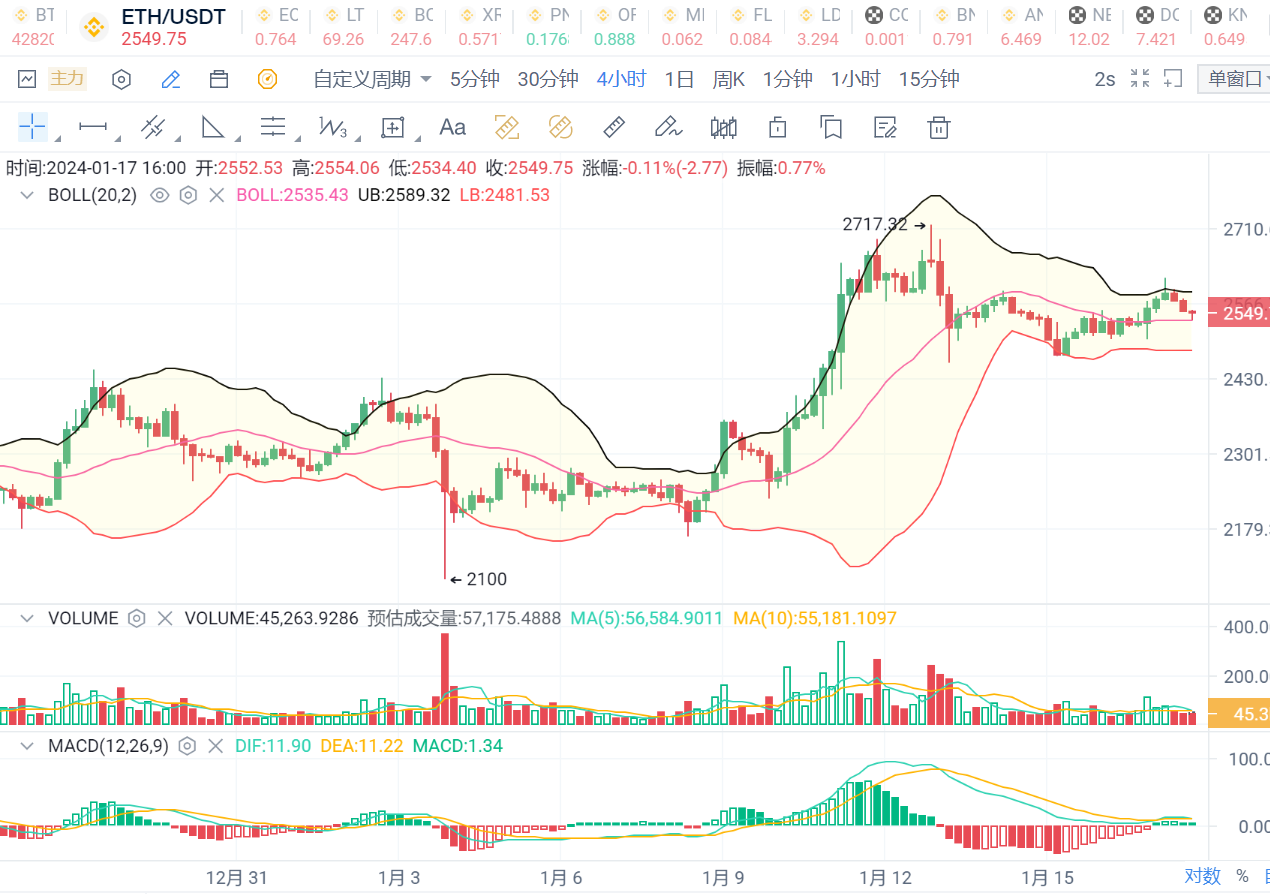This screenshot has width=1270, height=894.
Task: Select the horizontal line drawing tool
Action: (93, 126)
